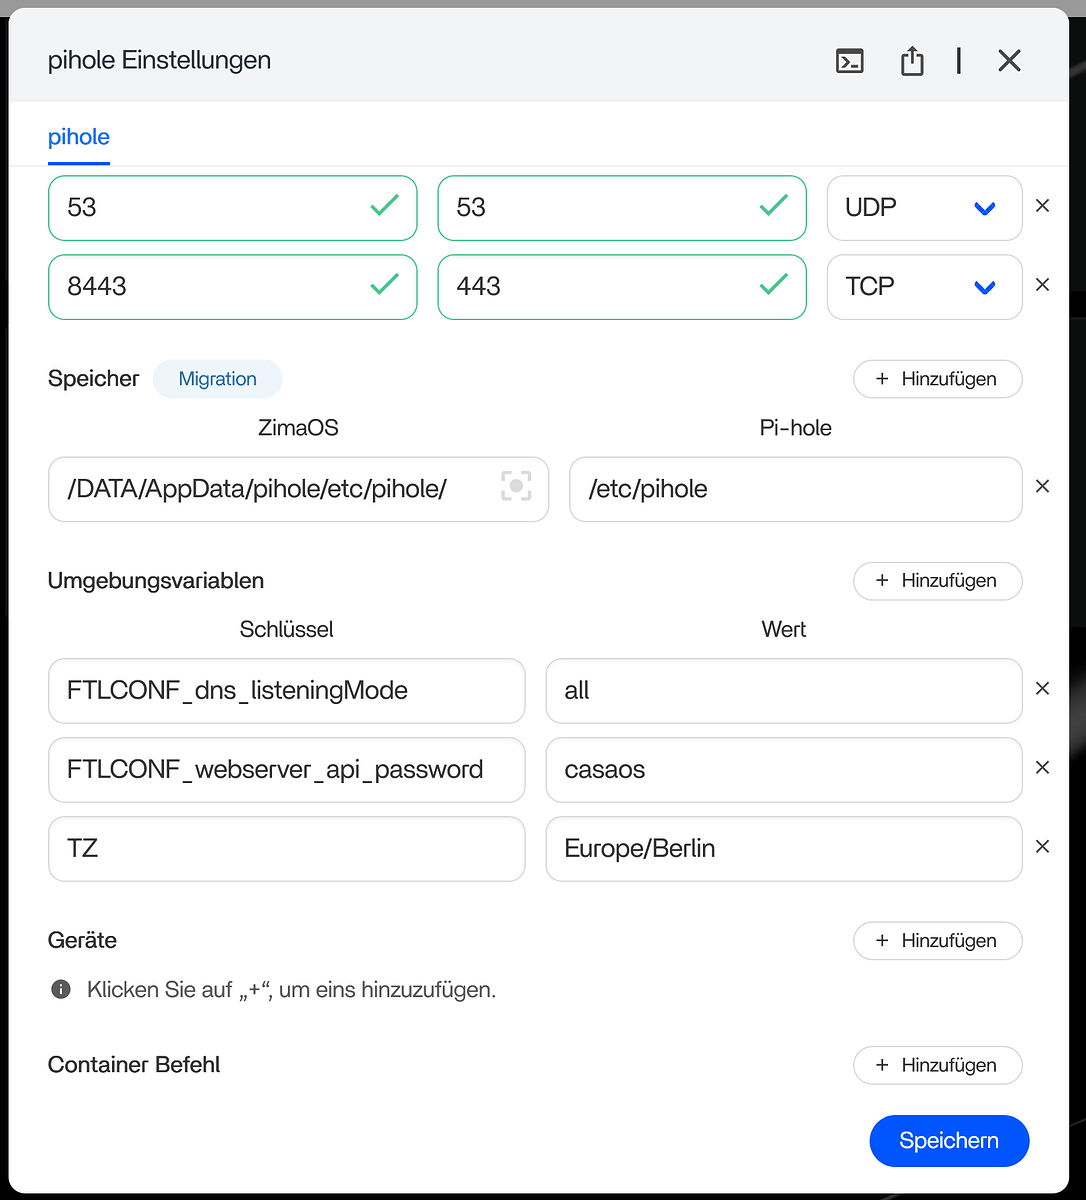
Task: Click the Migration badge next to Speicher
Action: 217,379
